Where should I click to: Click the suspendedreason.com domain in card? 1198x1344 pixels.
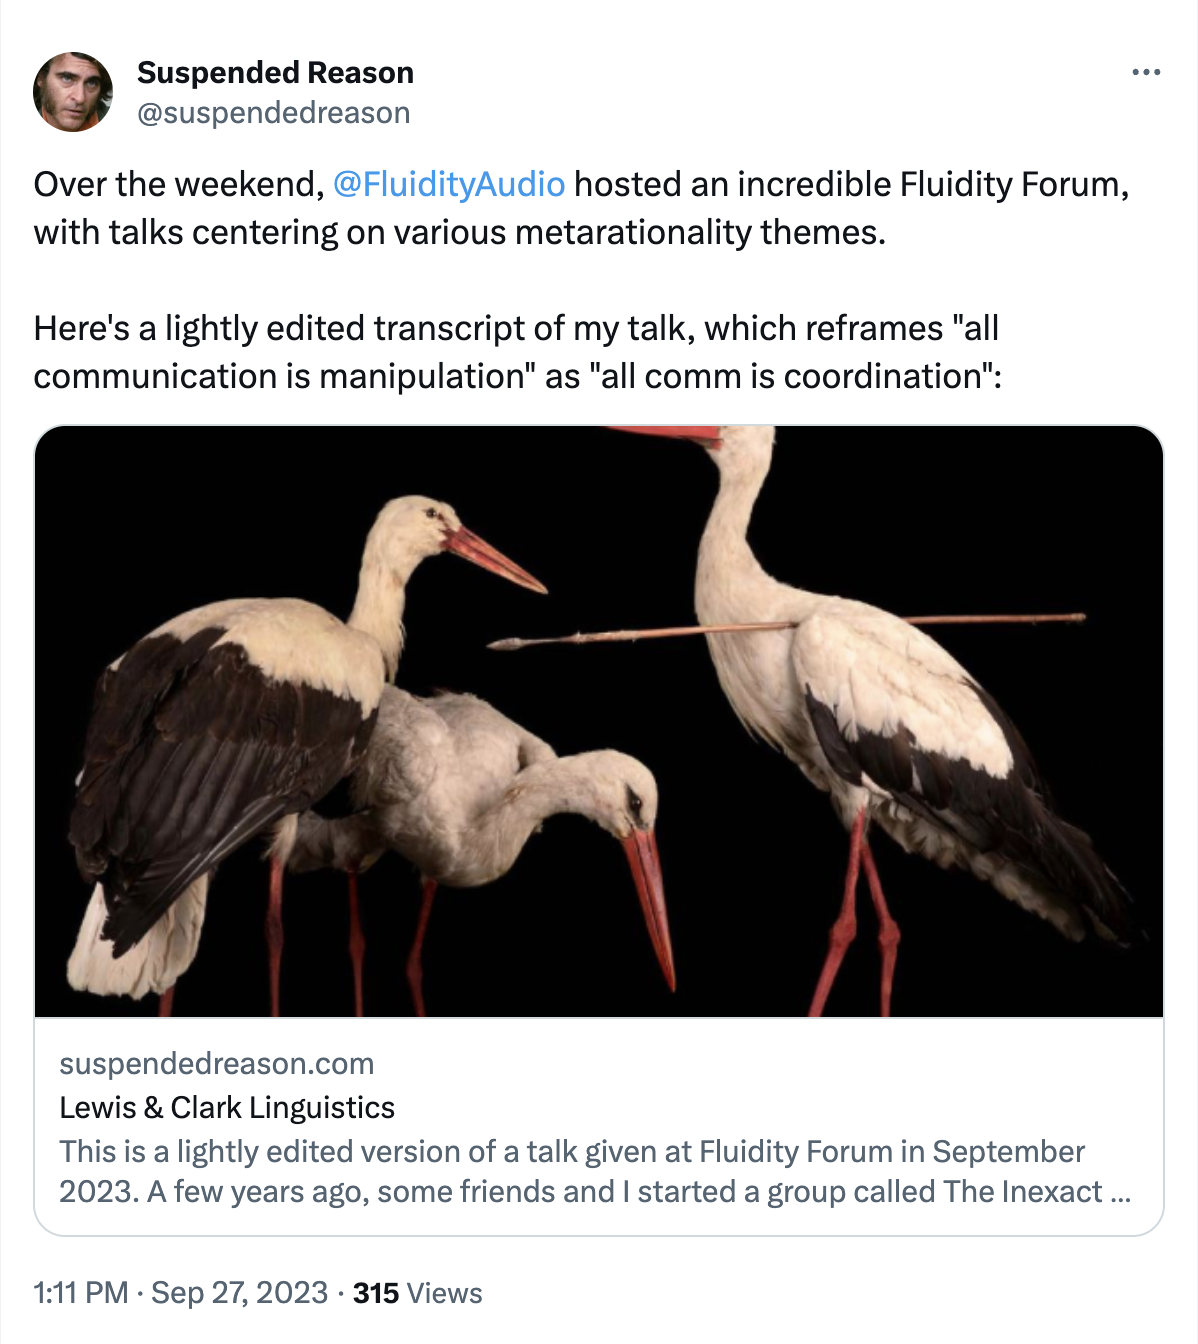(217, 1063)
